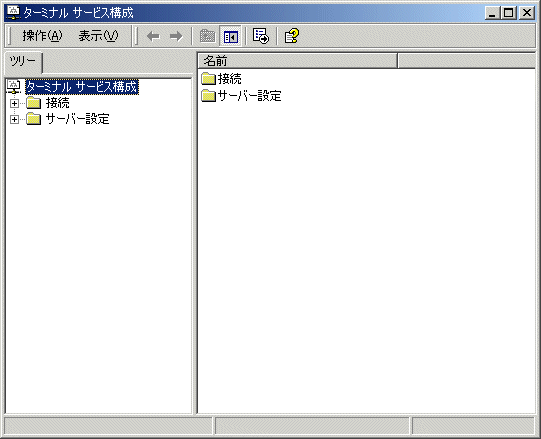541x439 pixels.
Task: Select the ツリー tab
Action: [x=23, y=62]
